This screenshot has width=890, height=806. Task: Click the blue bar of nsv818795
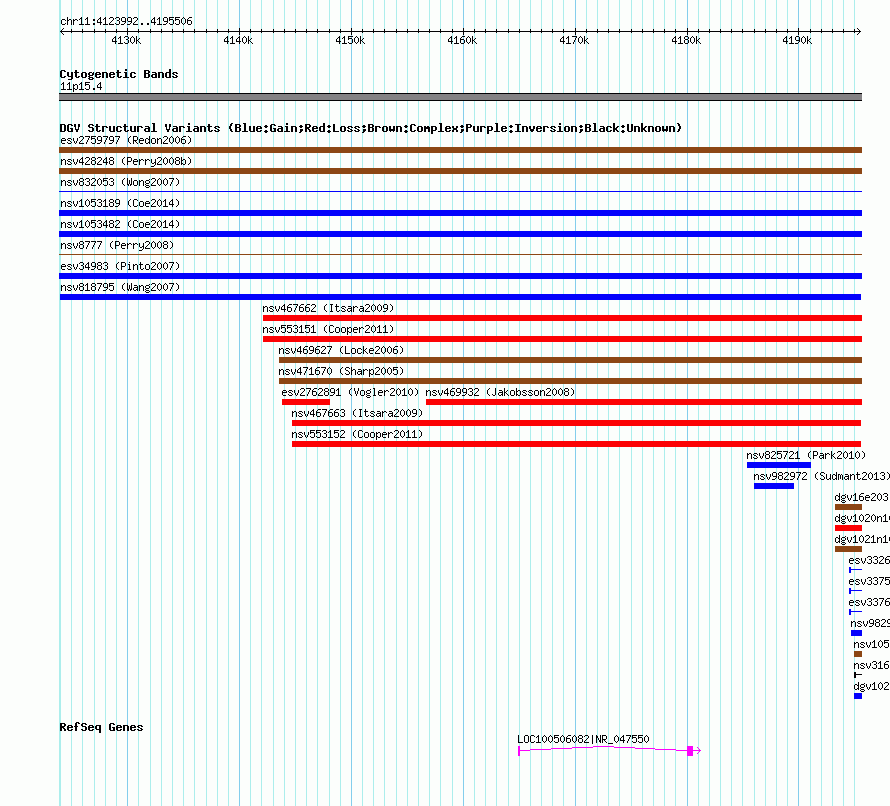(460, 297)
